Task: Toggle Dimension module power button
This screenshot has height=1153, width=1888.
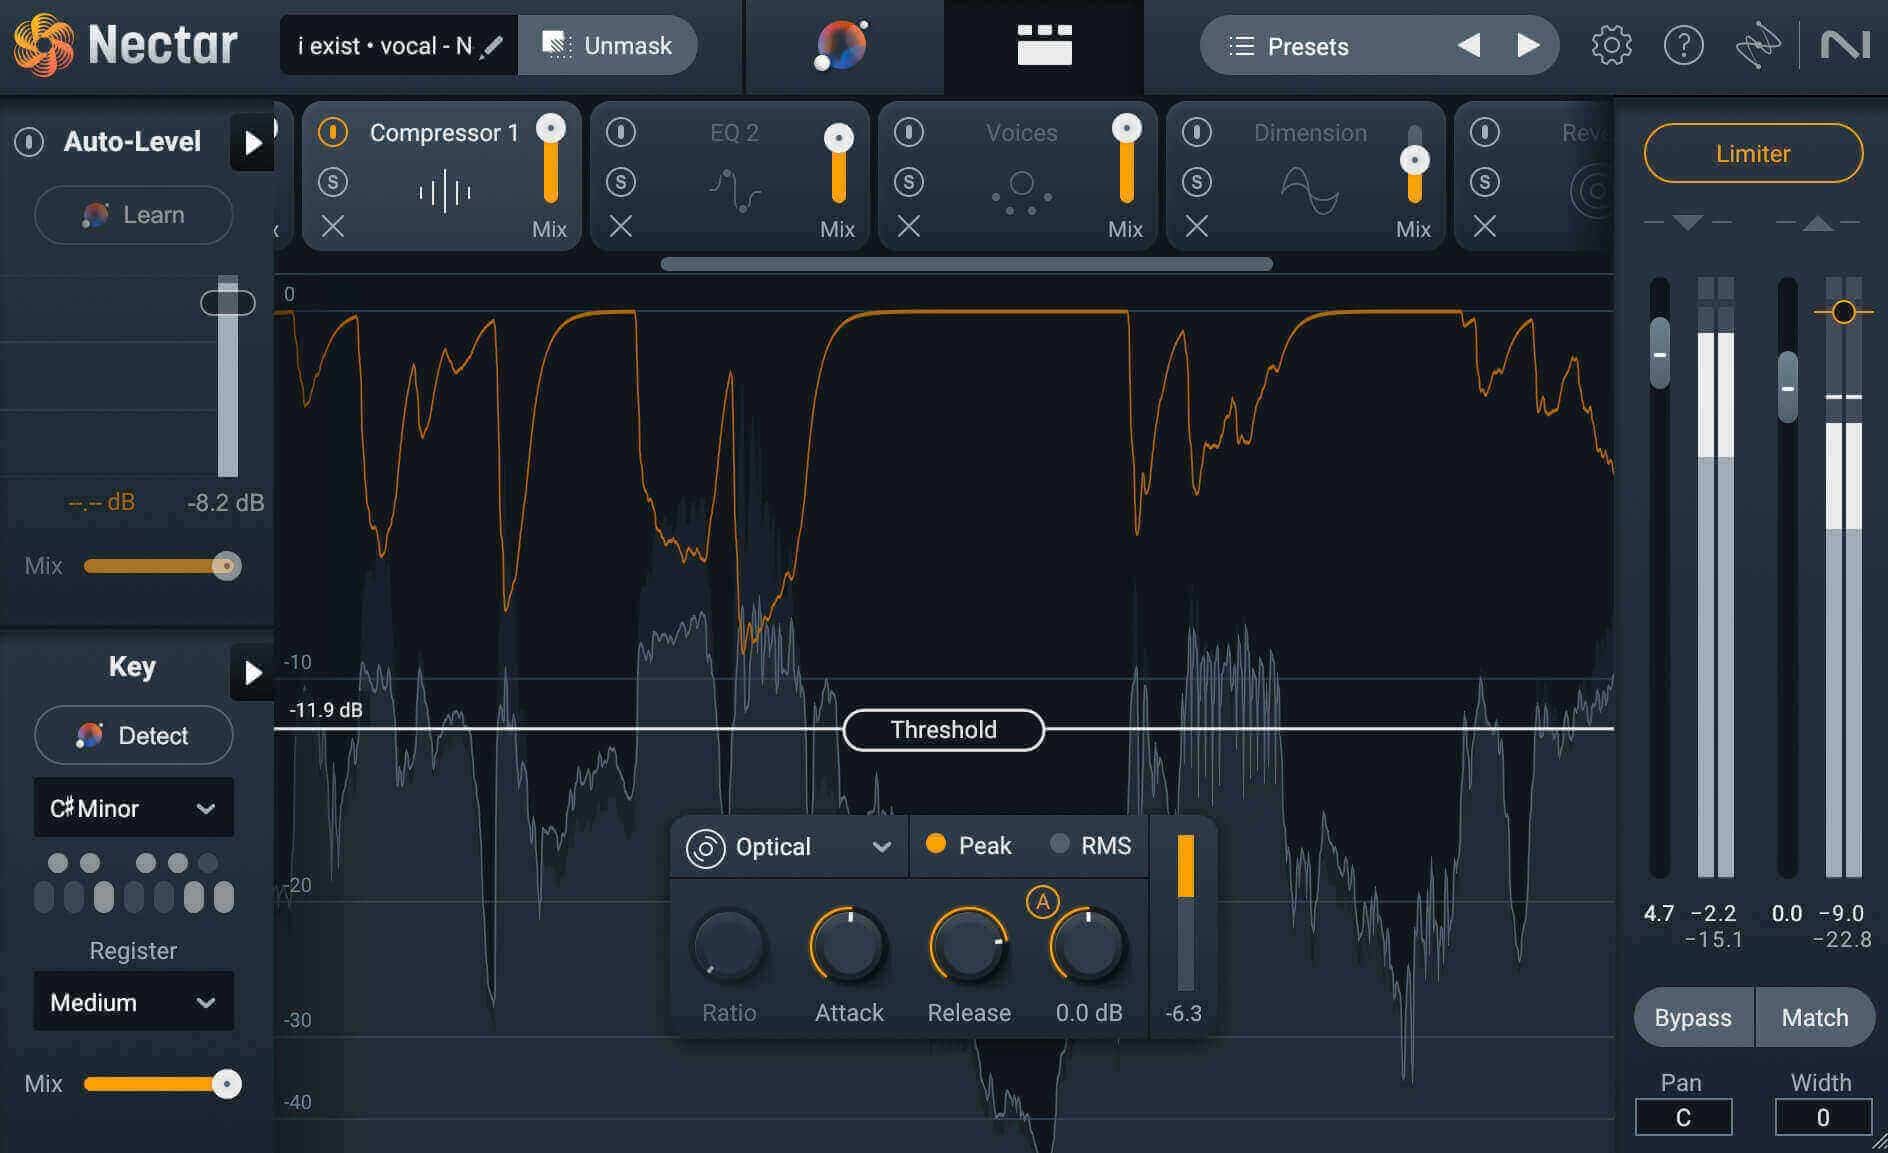Action: pyautogui.click(x=1197, y=132)
